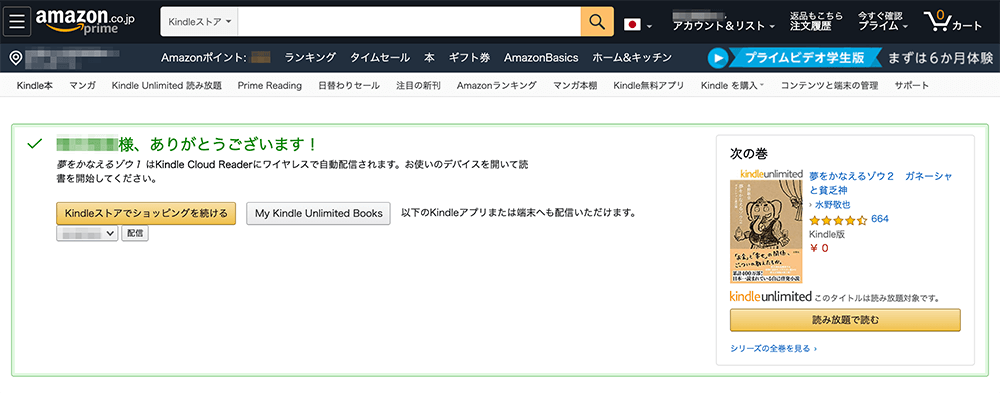The width and height of the screenshot is (1000, 393).
Task: Select the Amazonランキング tab
Action: 497,85
